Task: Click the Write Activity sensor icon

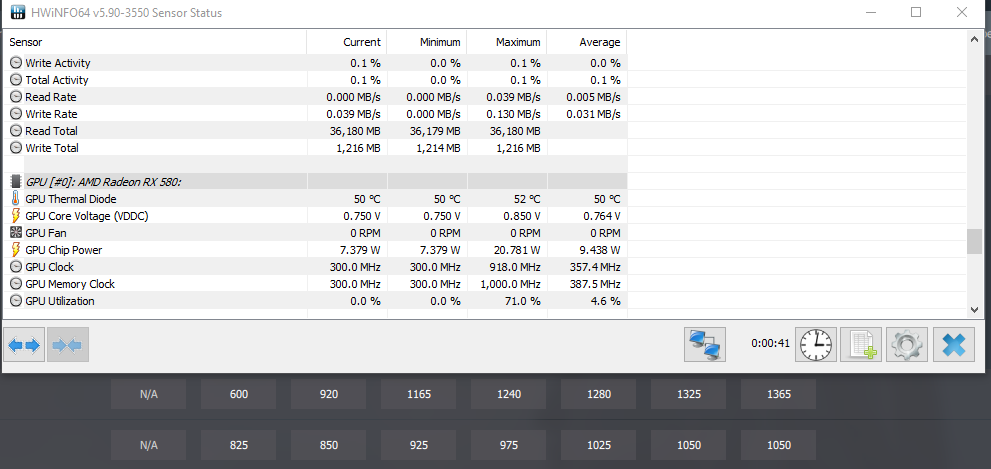Action: pos(16,63)
